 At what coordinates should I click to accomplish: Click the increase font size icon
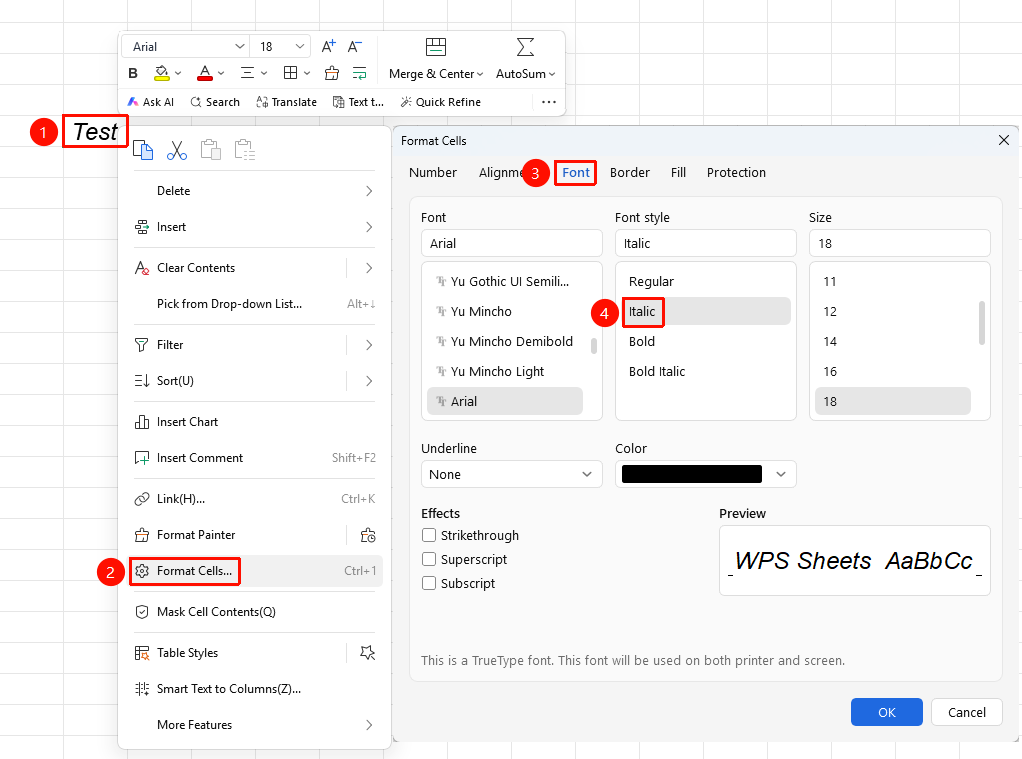(328, 46)
